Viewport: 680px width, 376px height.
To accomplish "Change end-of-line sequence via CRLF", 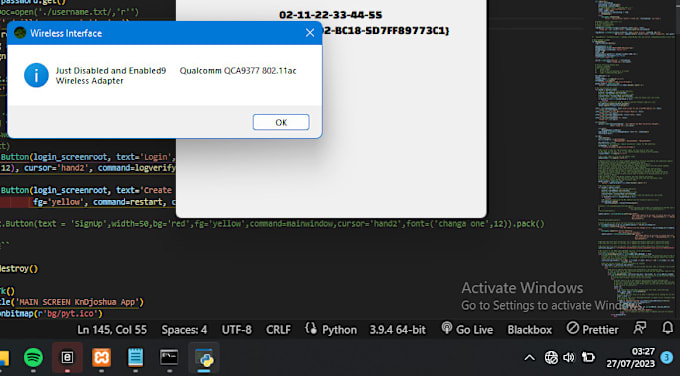I will click(x=278, y=330).
